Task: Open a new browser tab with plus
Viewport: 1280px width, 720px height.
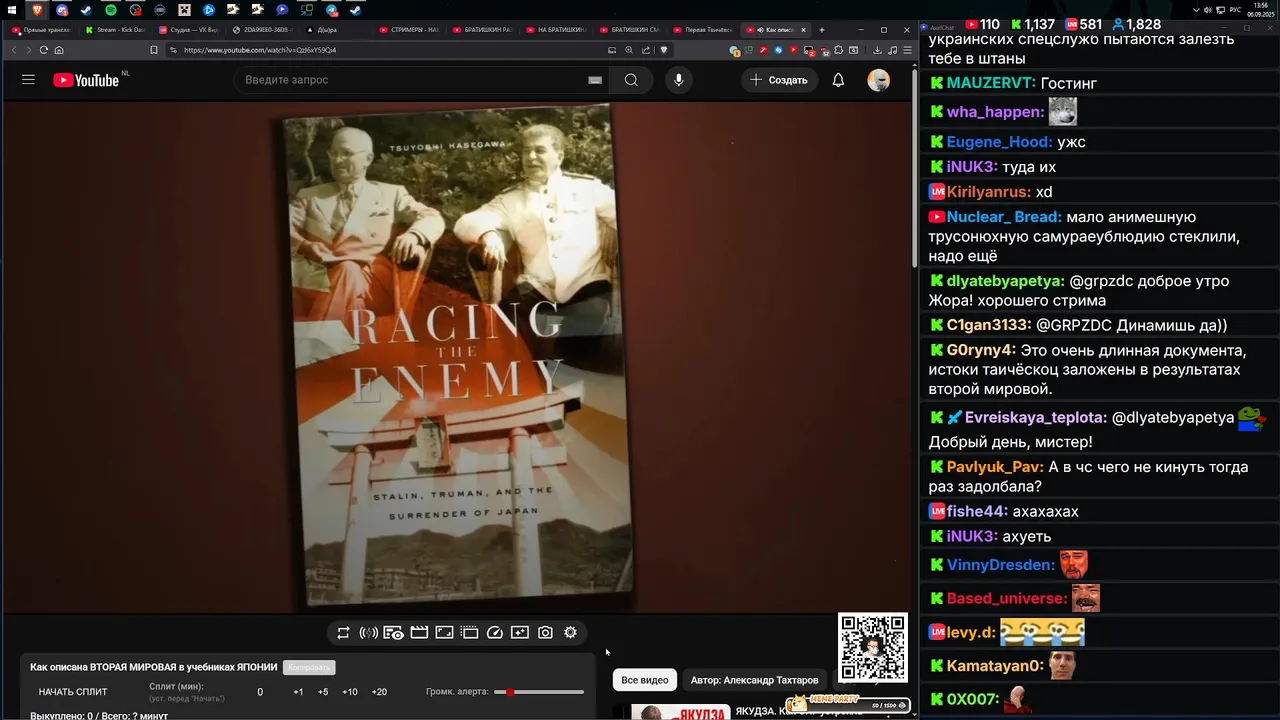Action: pos(821,30)
